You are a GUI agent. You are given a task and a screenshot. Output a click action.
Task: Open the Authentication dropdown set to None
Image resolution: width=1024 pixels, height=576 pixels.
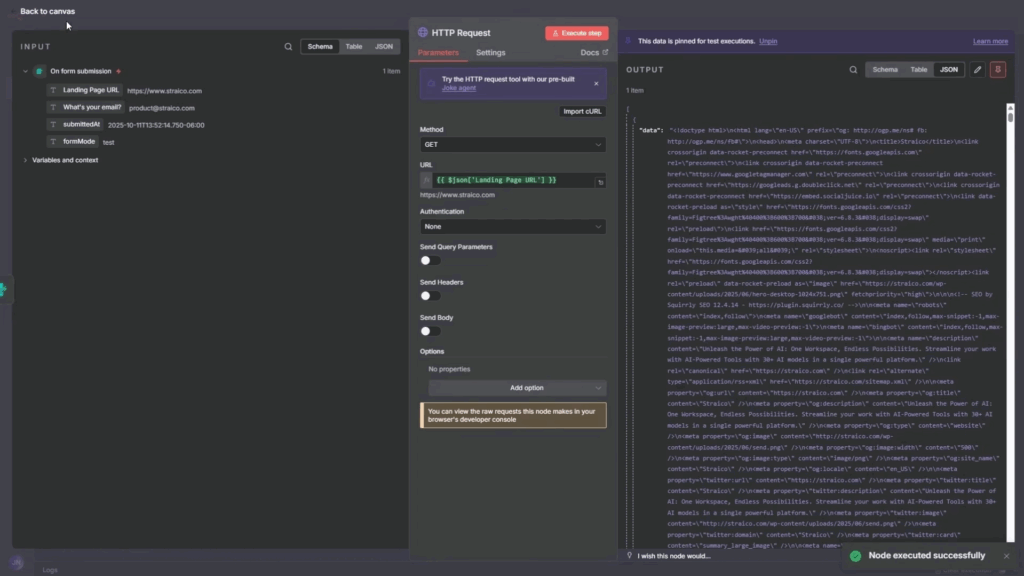512,227
